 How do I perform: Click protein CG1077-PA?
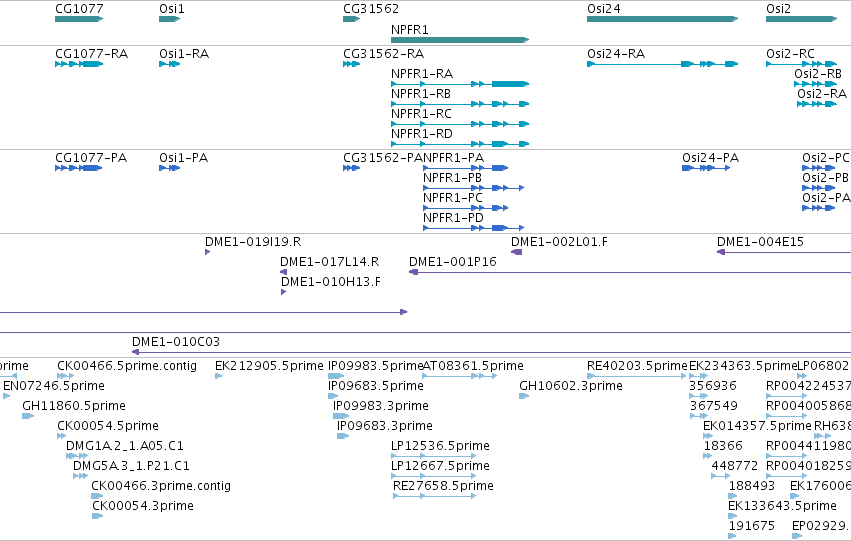coord(78,168)
